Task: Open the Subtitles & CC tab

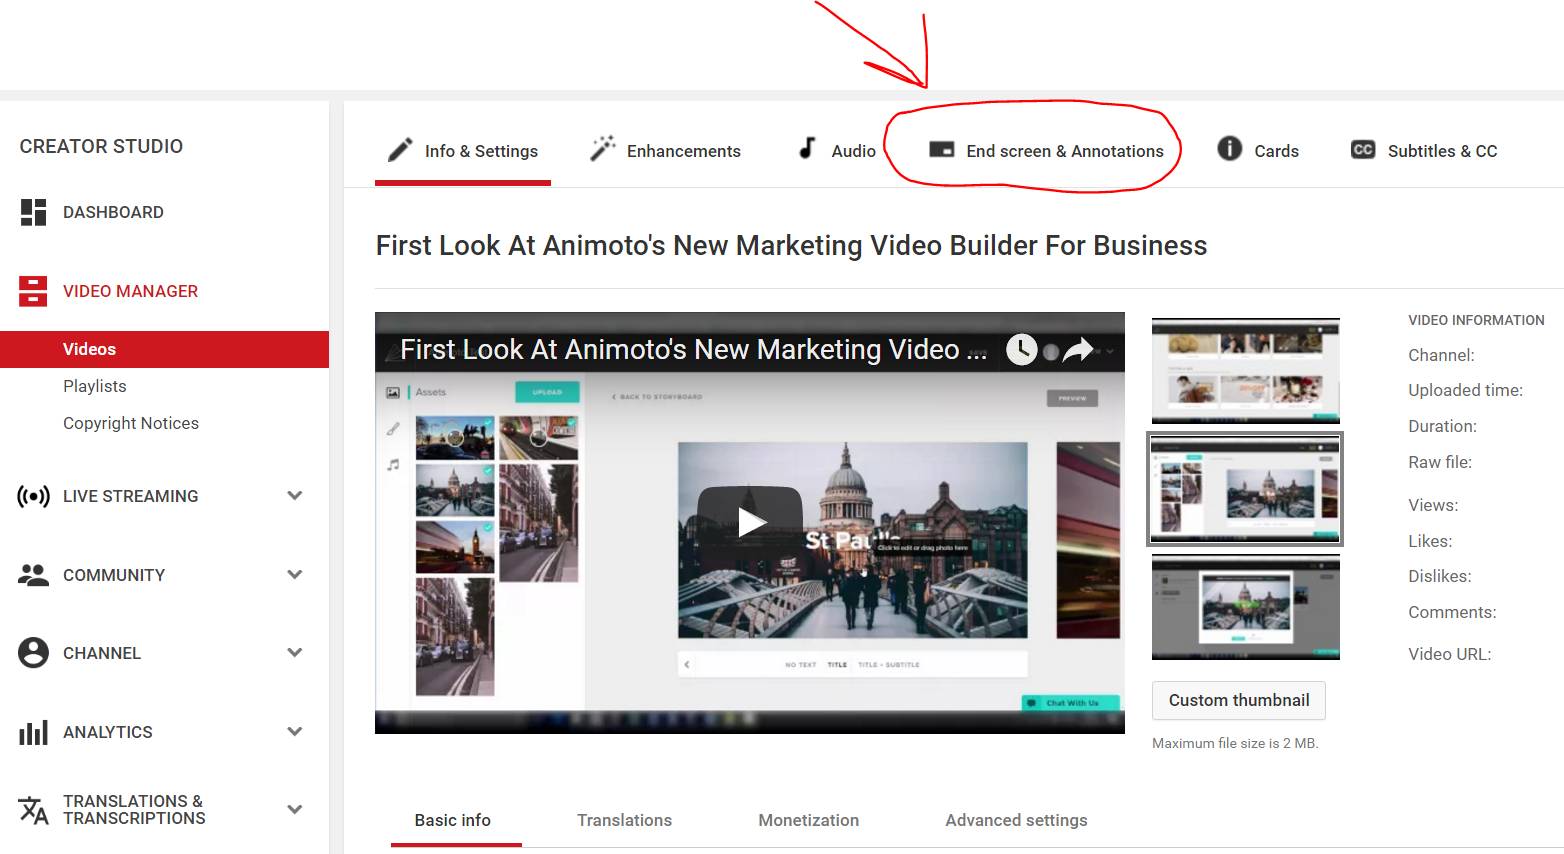Action: (1424, 151)
